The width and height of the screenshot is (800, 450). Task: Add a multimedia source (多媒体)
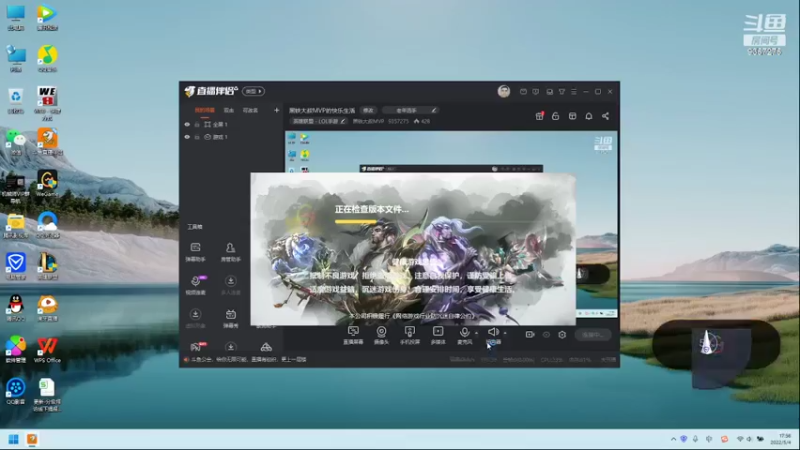click(x=438, y=335)
